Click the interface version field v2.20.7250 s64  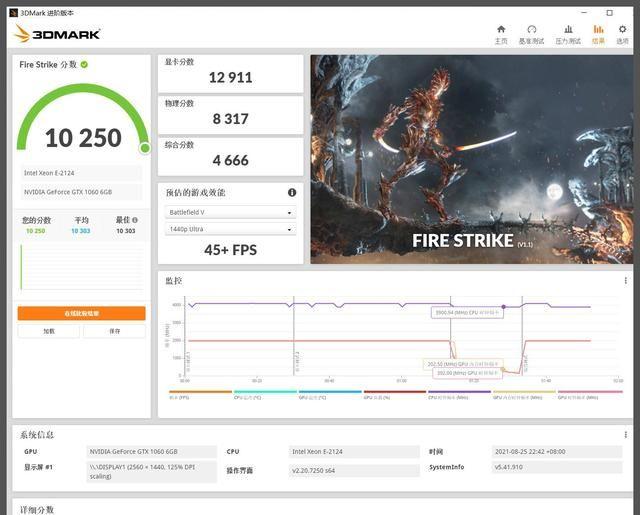point(354,470)
